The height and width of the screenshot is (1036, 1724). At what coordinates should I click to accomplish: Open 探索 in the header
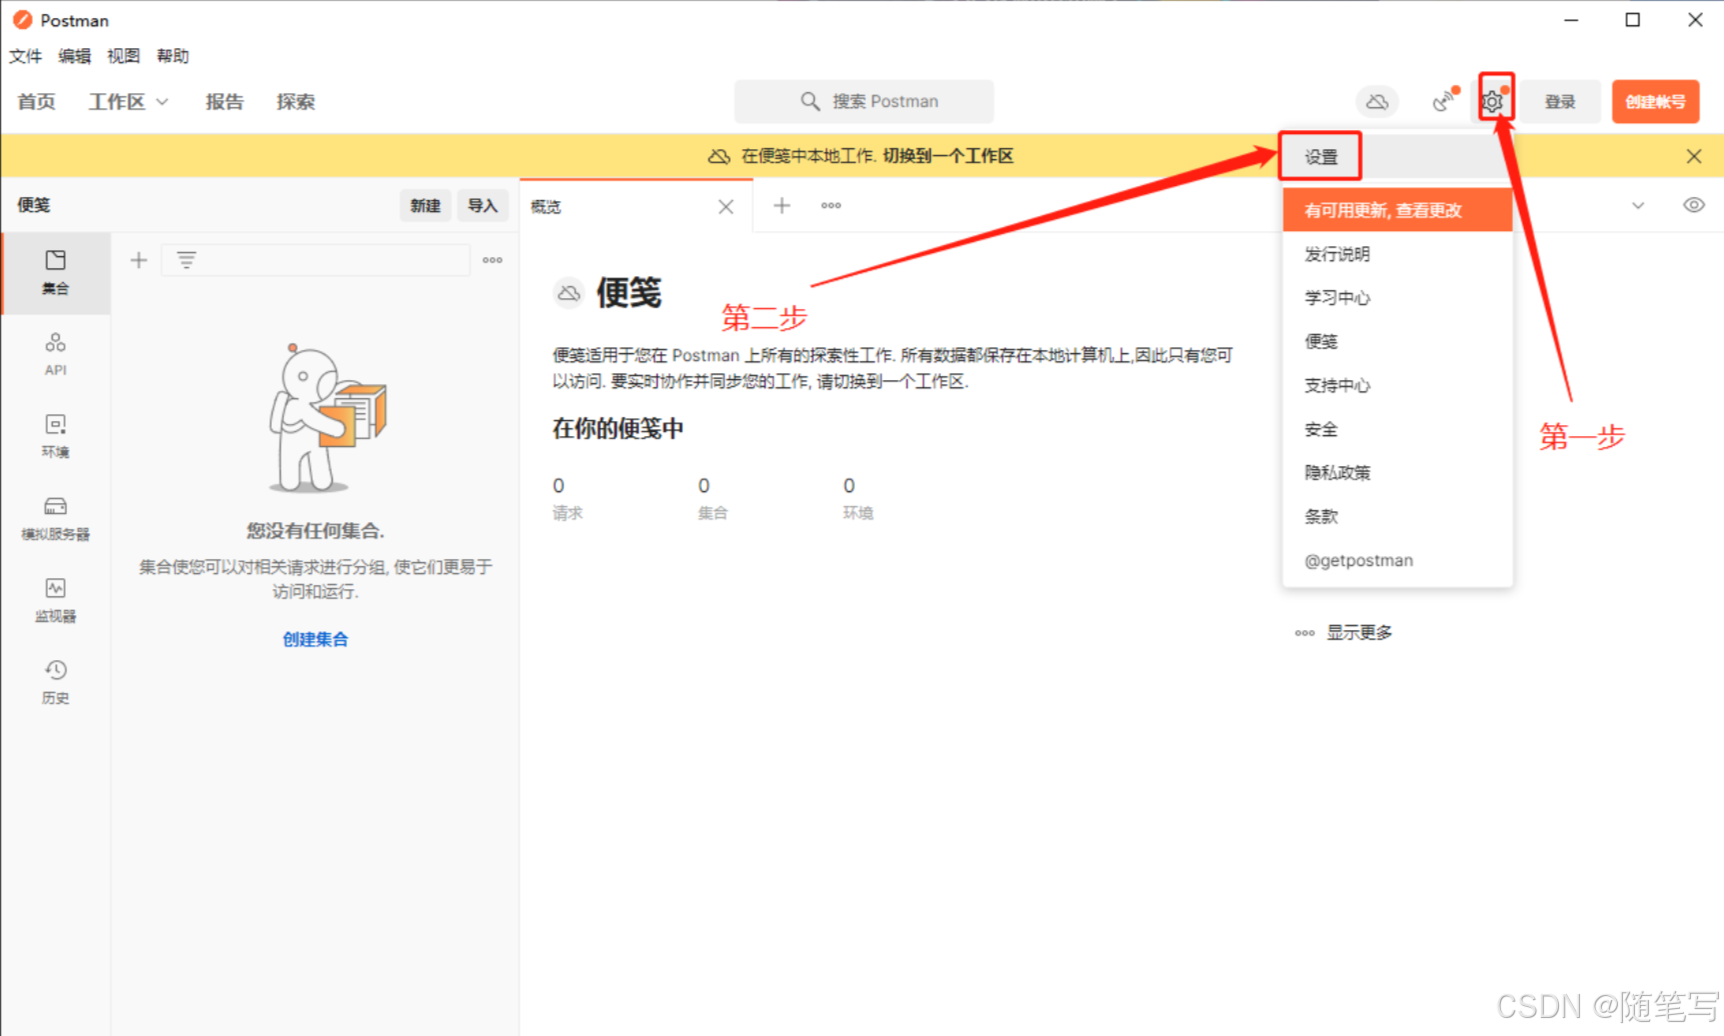[x=295, y=101]
